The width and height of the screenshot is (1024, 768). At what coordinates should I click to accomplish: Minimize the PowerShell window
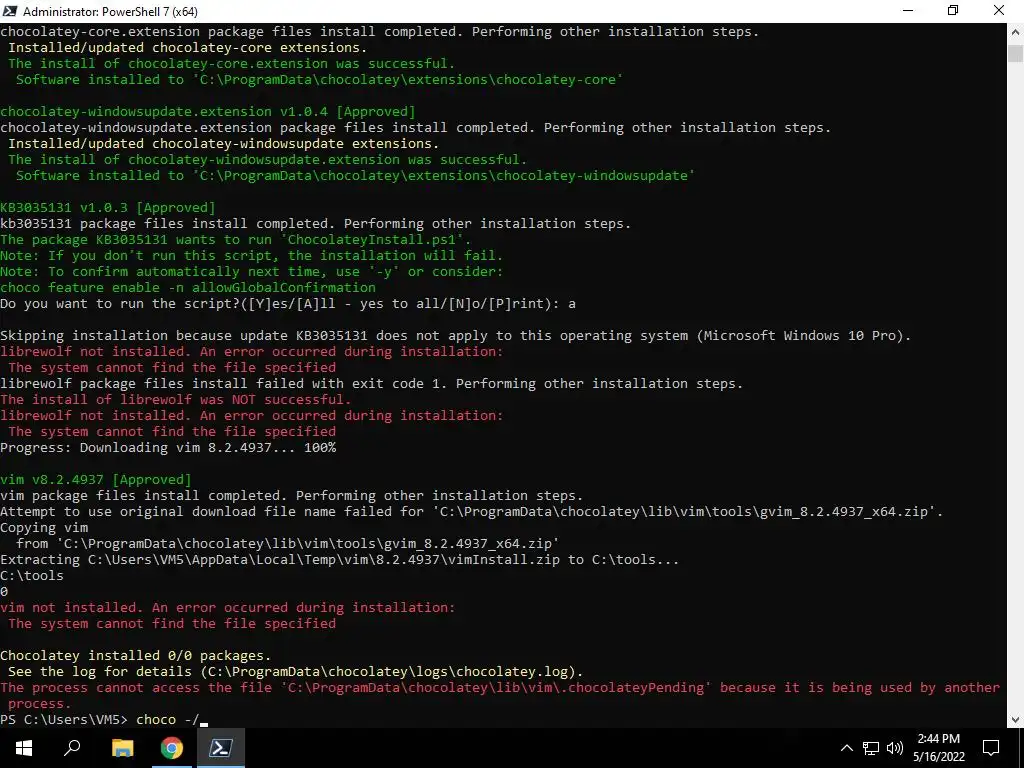coord(908,11)
